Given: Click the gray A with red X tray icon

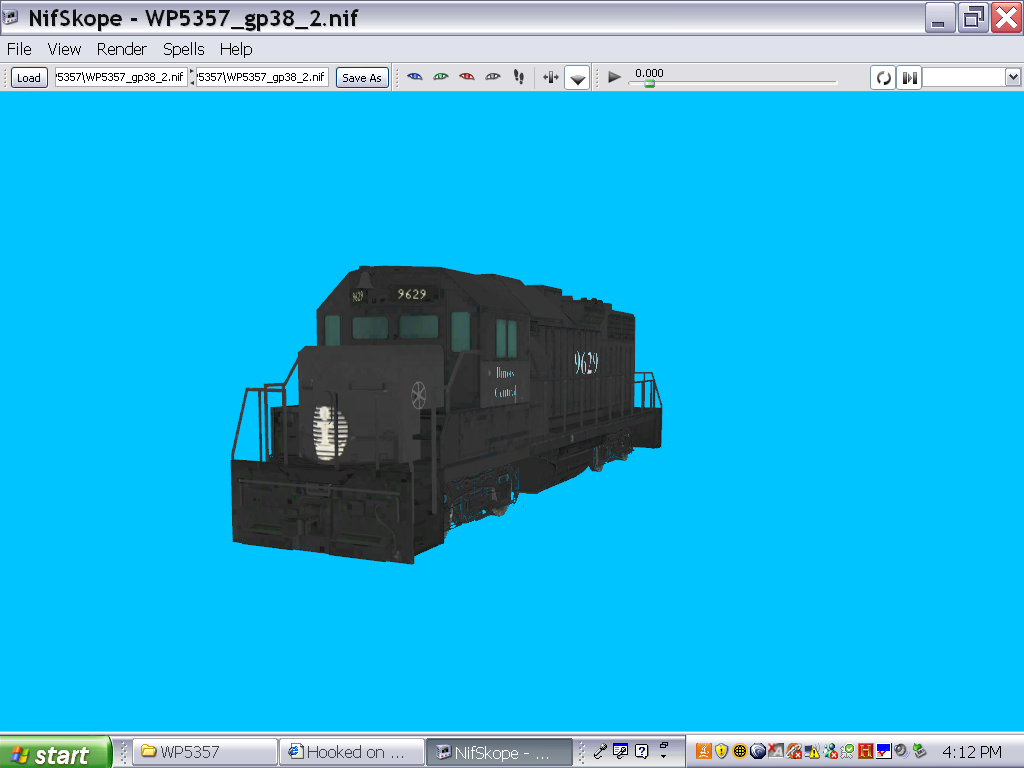Looking at the screenshot, I should point(776,751).
